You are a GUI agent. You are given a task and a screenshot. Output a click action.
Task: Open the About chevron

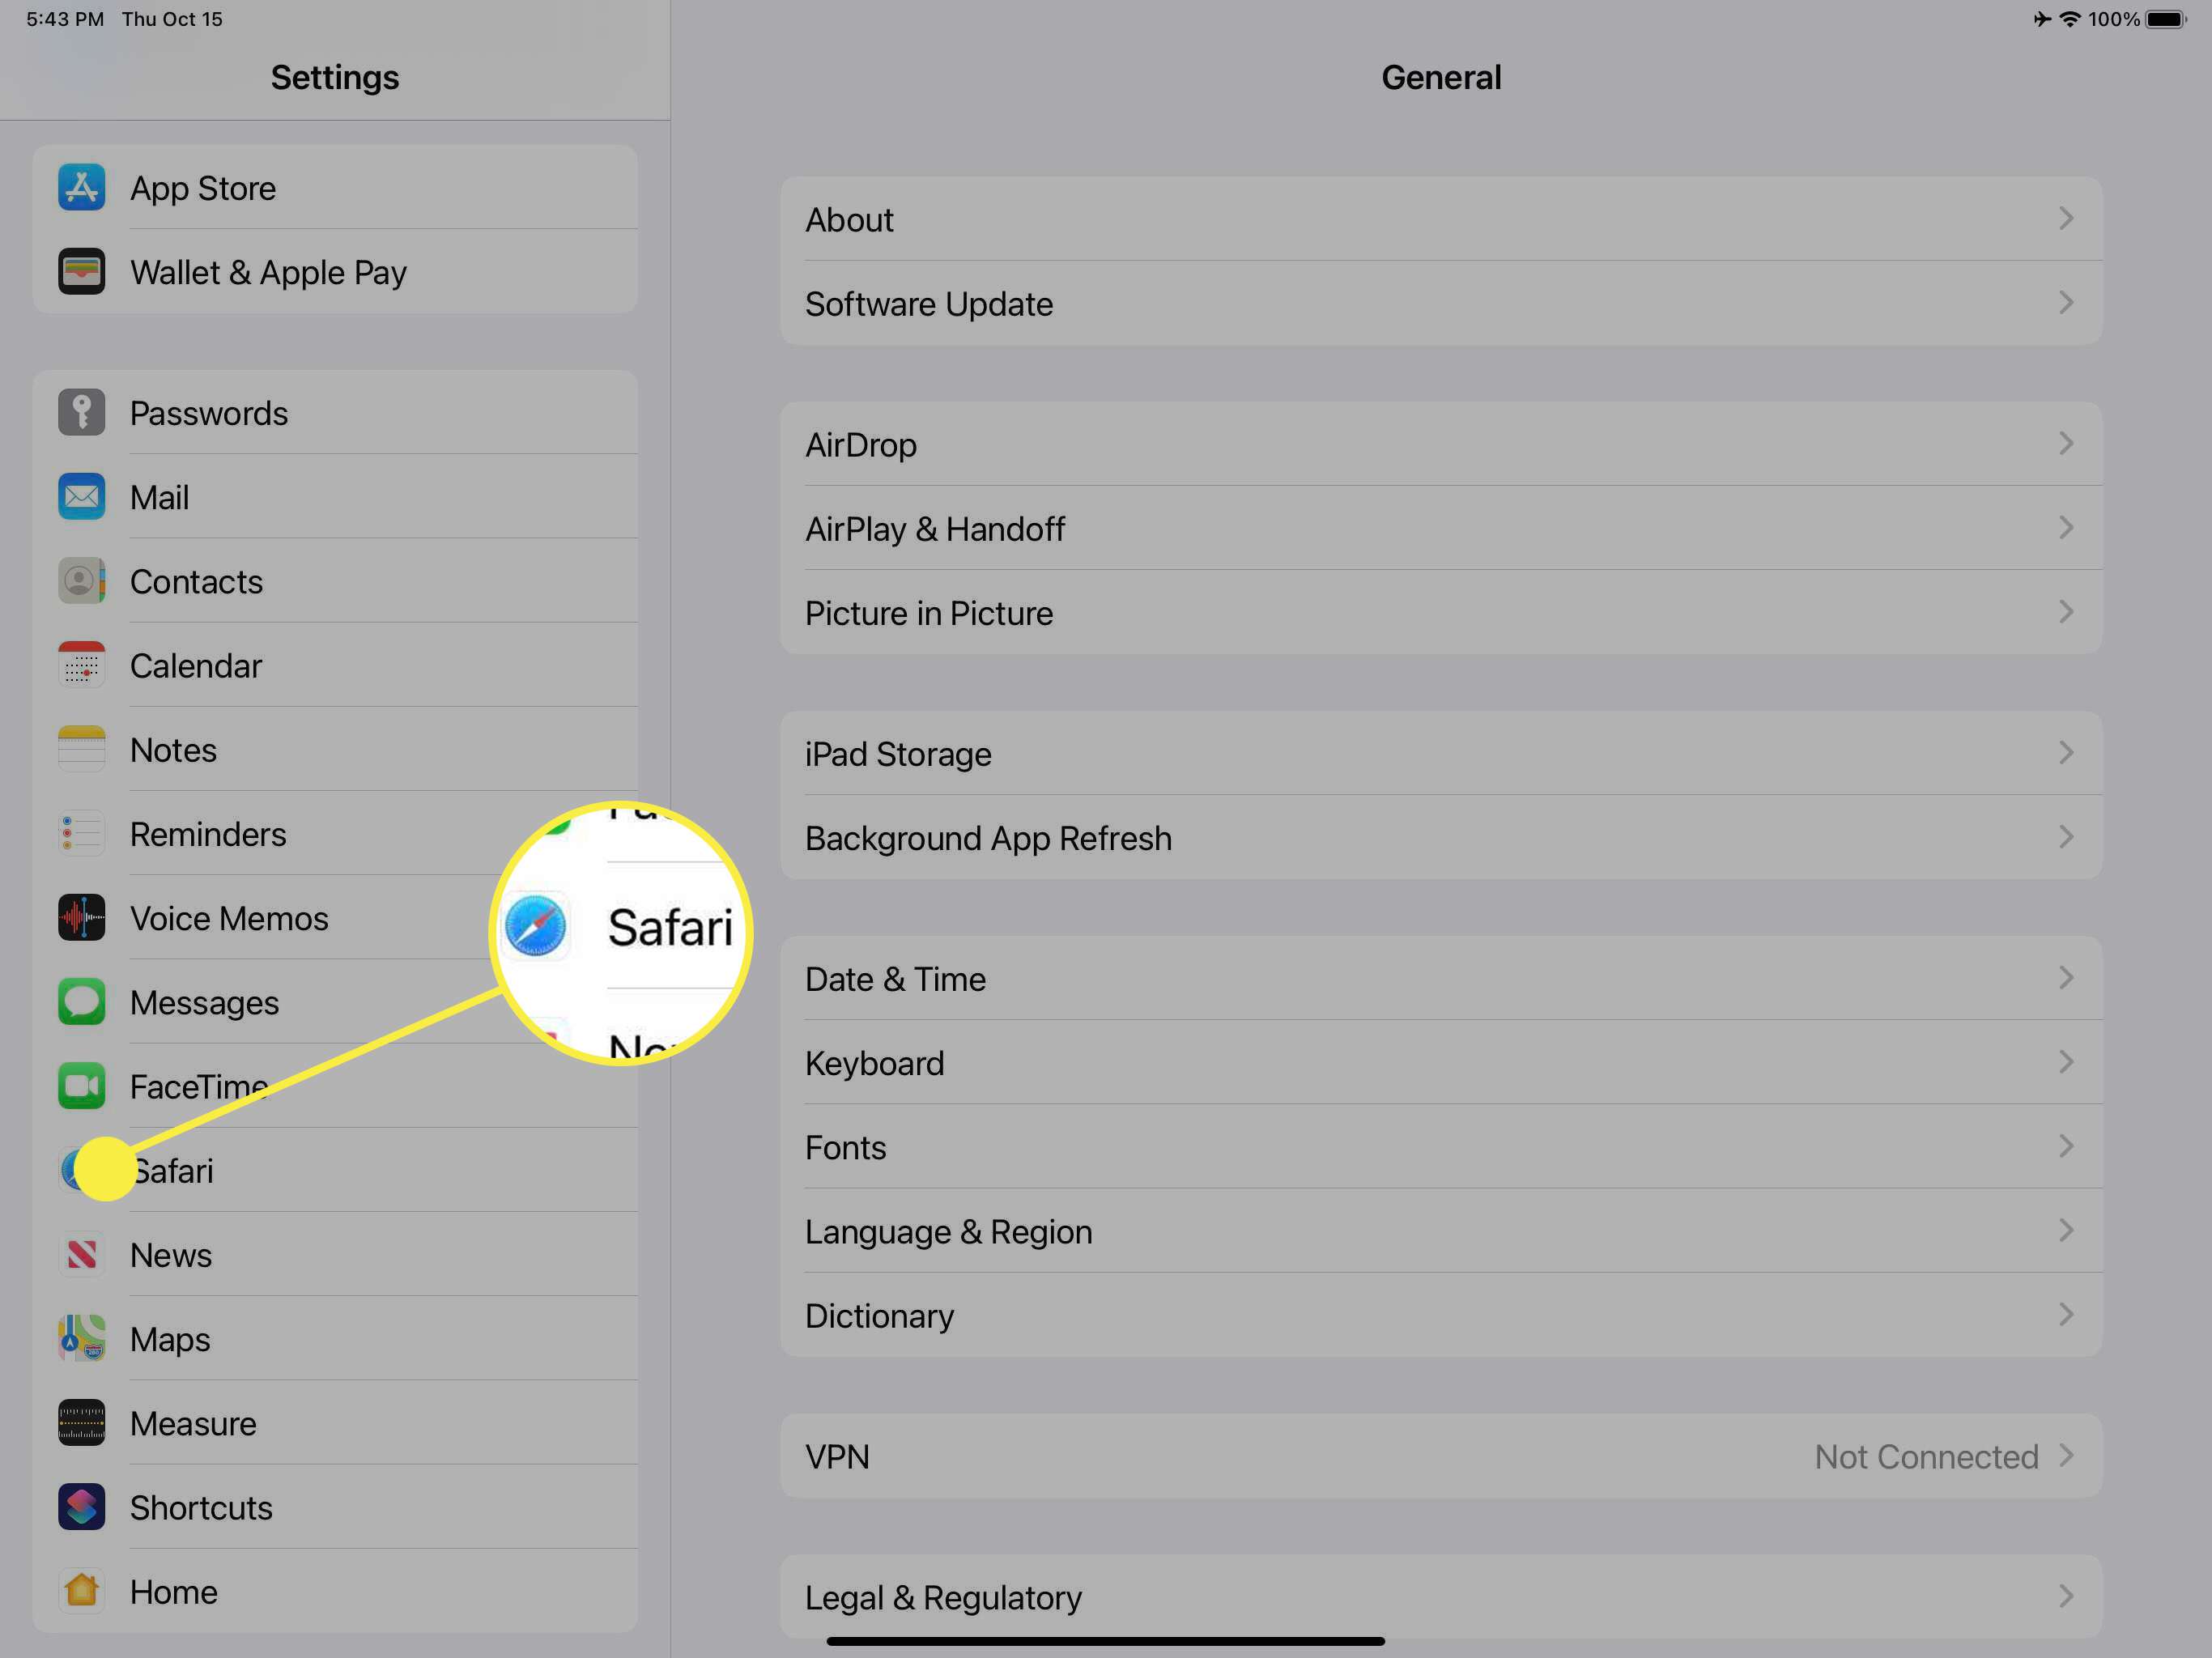point(2067,218)
